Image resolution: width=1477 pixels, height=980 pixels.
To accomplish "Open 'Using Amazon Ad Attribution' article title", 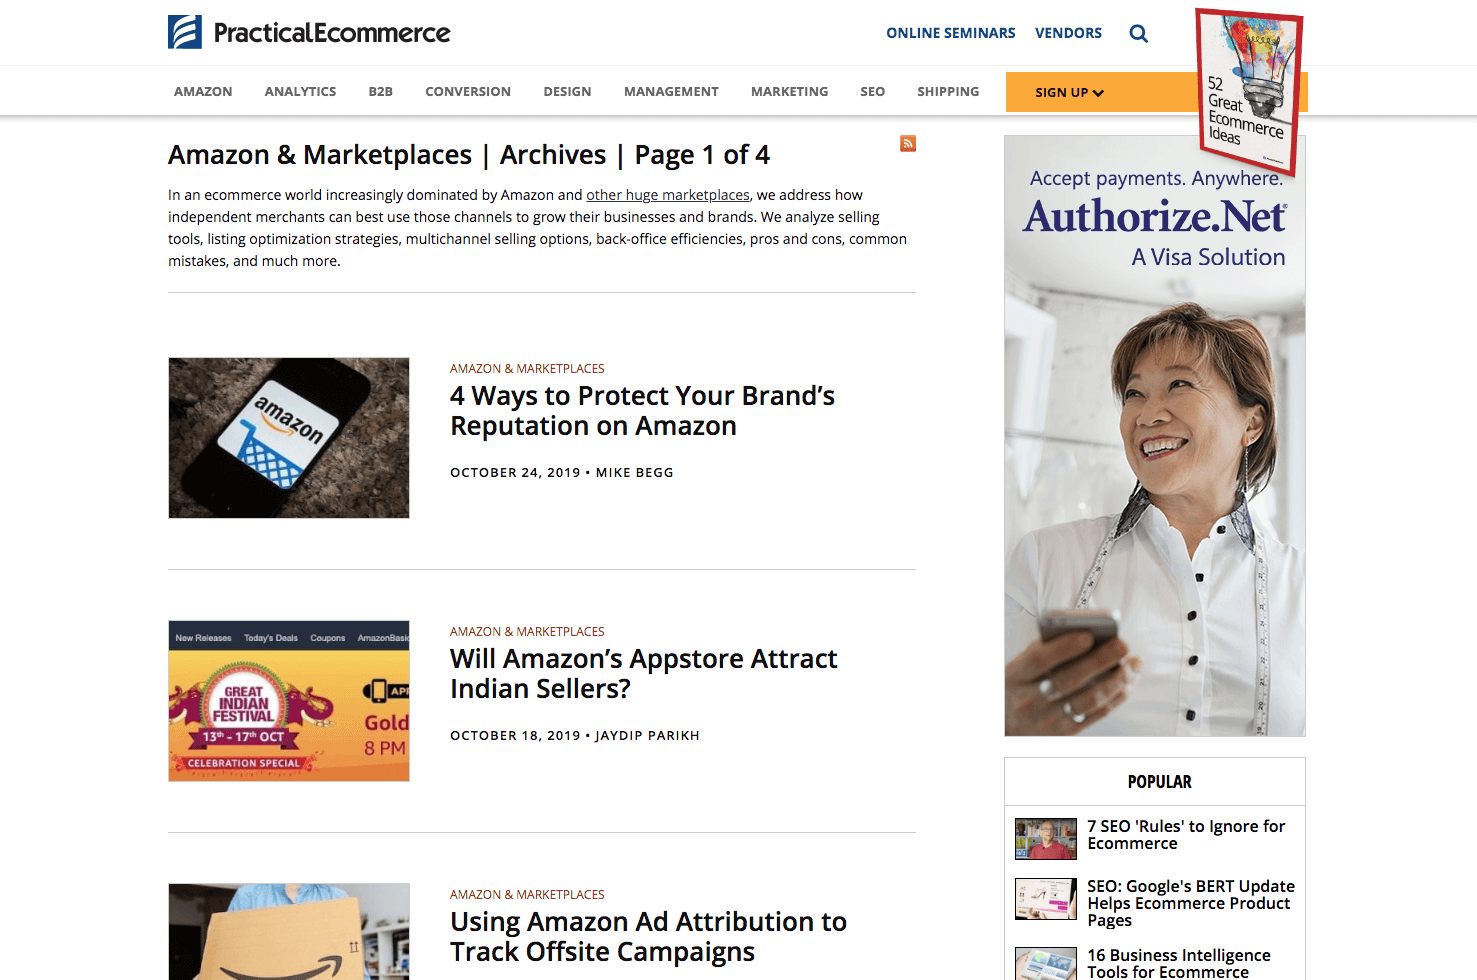I will (x=648, y=937).
